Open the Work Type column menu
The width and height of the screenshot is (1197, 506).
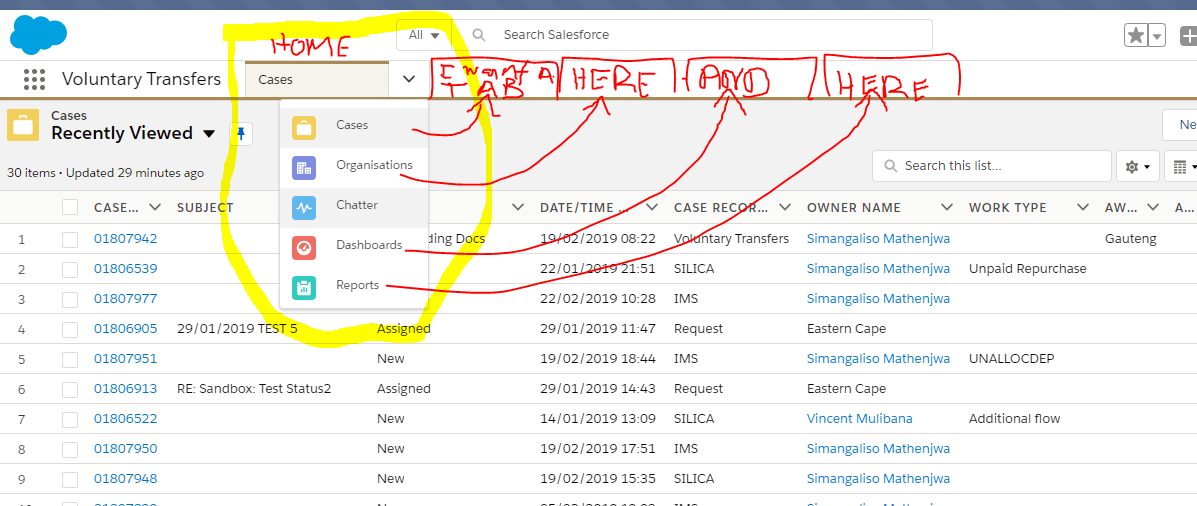[1082, 208]
